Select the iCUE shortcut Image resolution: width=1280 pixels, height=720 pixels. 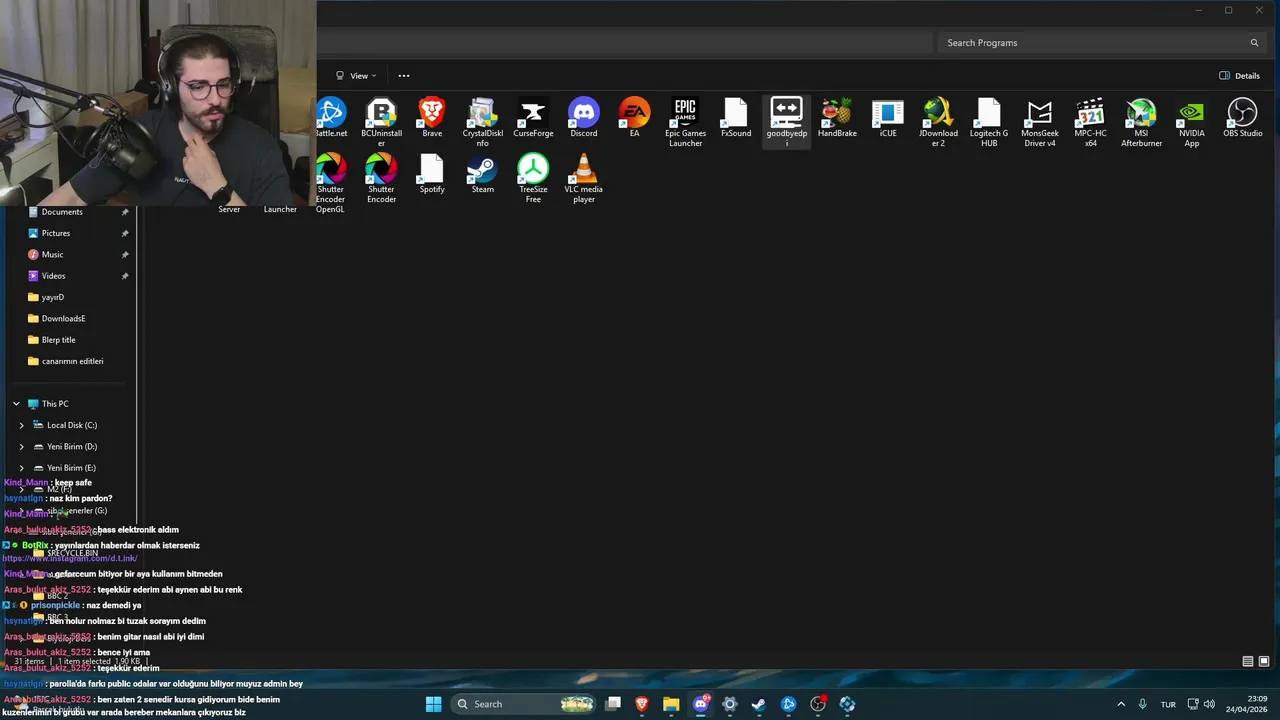click(888, 118)
